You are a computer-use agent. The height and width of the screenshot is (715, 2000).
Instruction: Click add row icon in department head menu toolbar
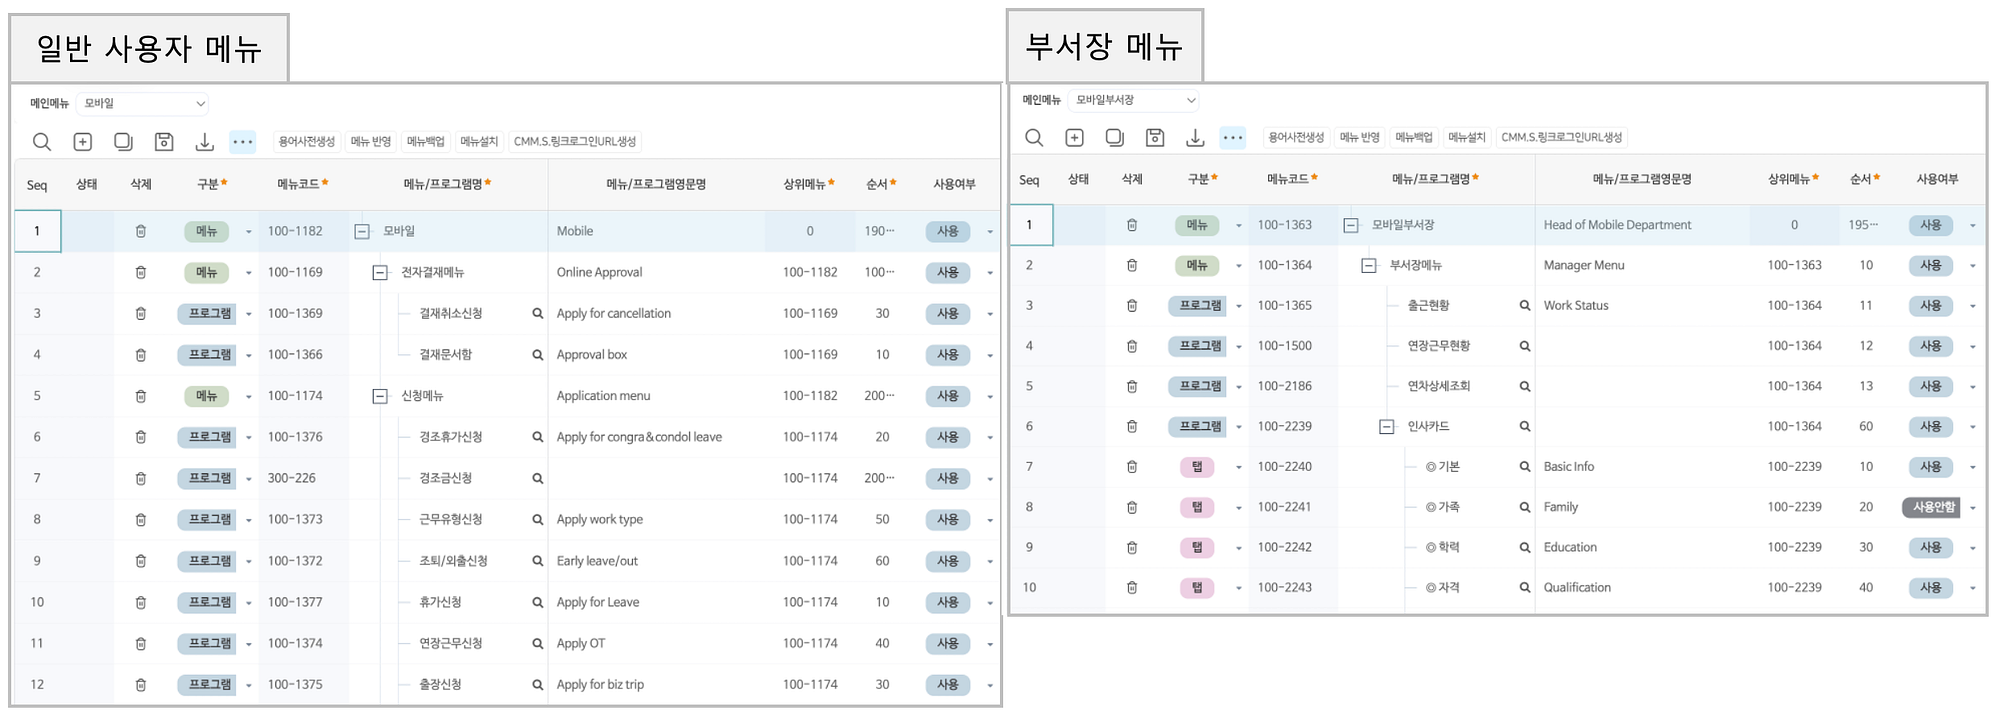[x=1074, y=137]
